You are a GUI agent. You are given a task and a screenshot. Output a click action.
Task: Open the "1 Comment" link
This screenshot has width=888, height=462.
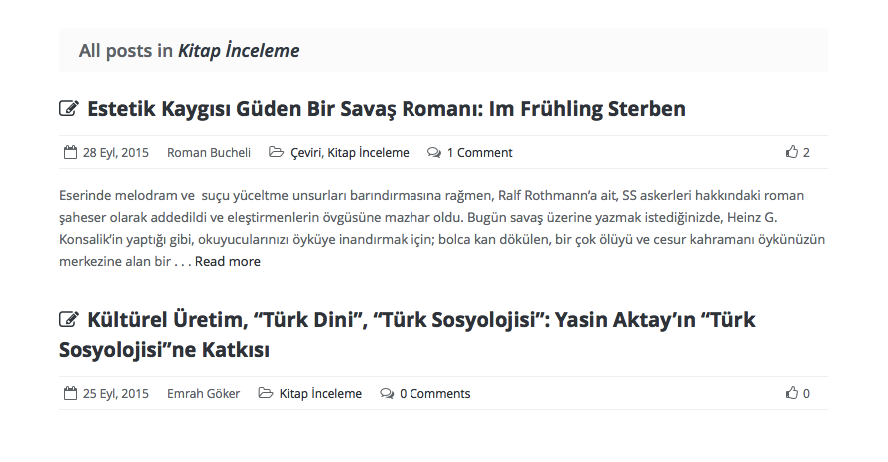(479, 153)
